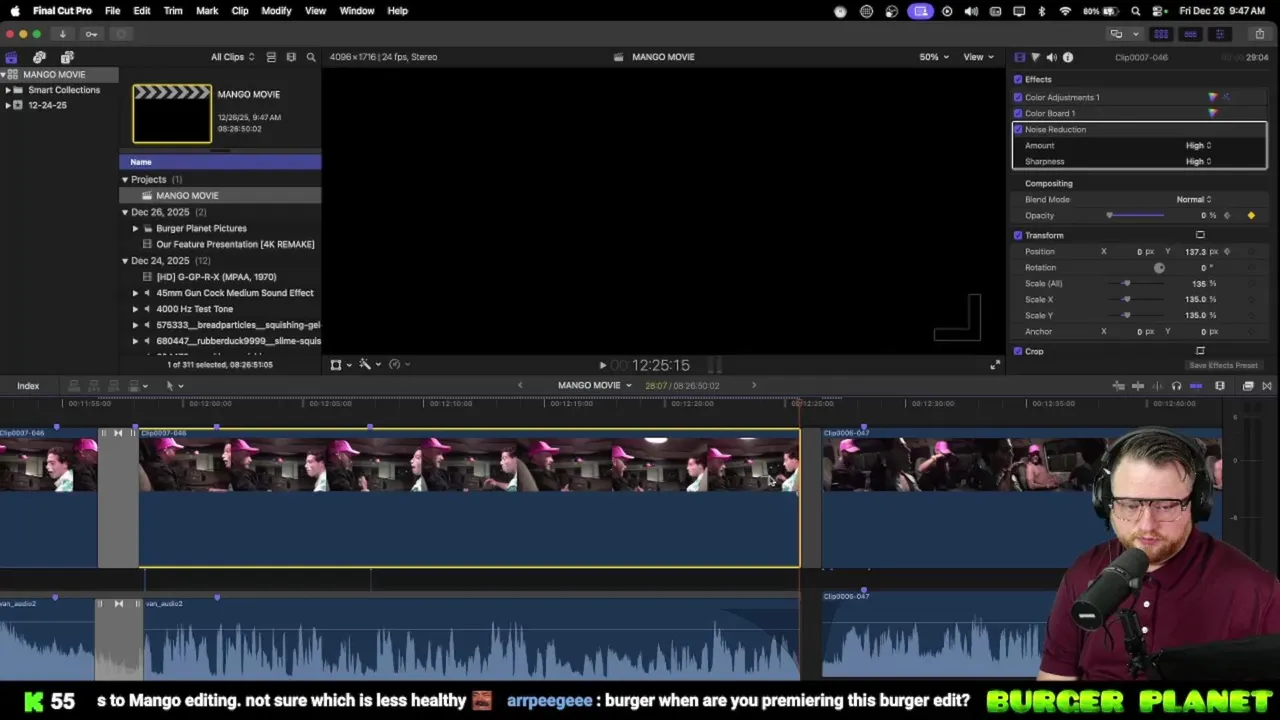Click the browser search magnifier icon
This screenshot has width=1280, height=720.
point(311,57)
